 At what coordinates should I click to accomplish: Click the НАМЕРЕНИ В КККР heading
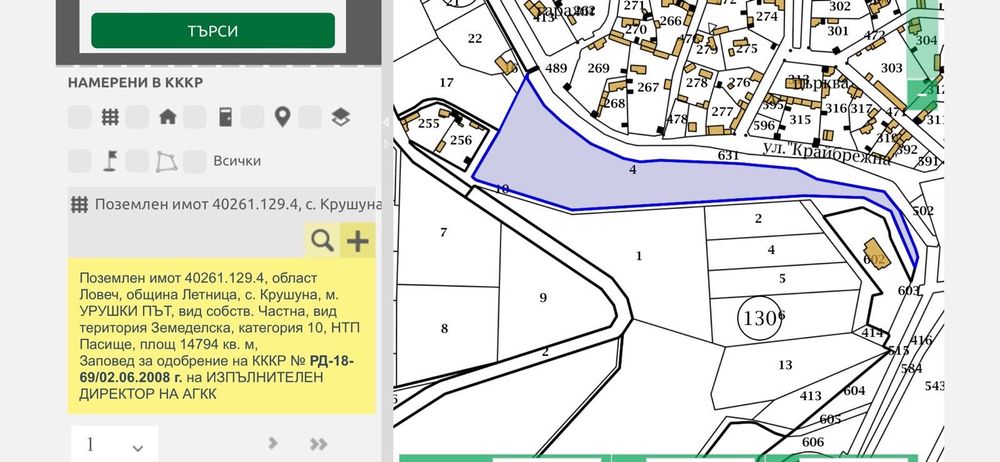pyautogui.click(x=136, y=83)
